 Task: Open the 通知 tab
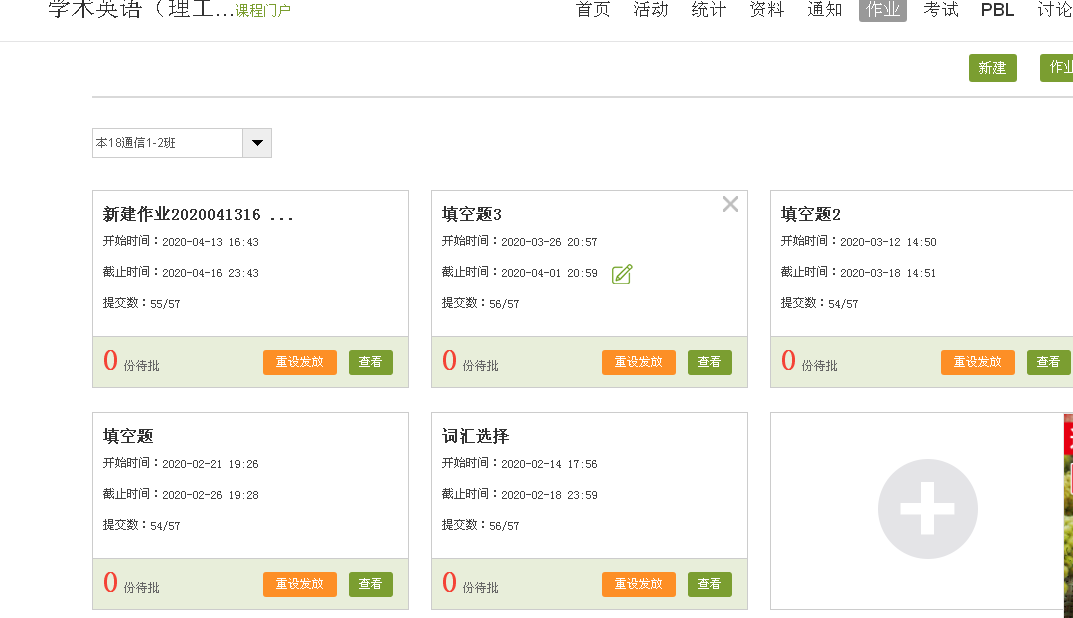[824, 10]
